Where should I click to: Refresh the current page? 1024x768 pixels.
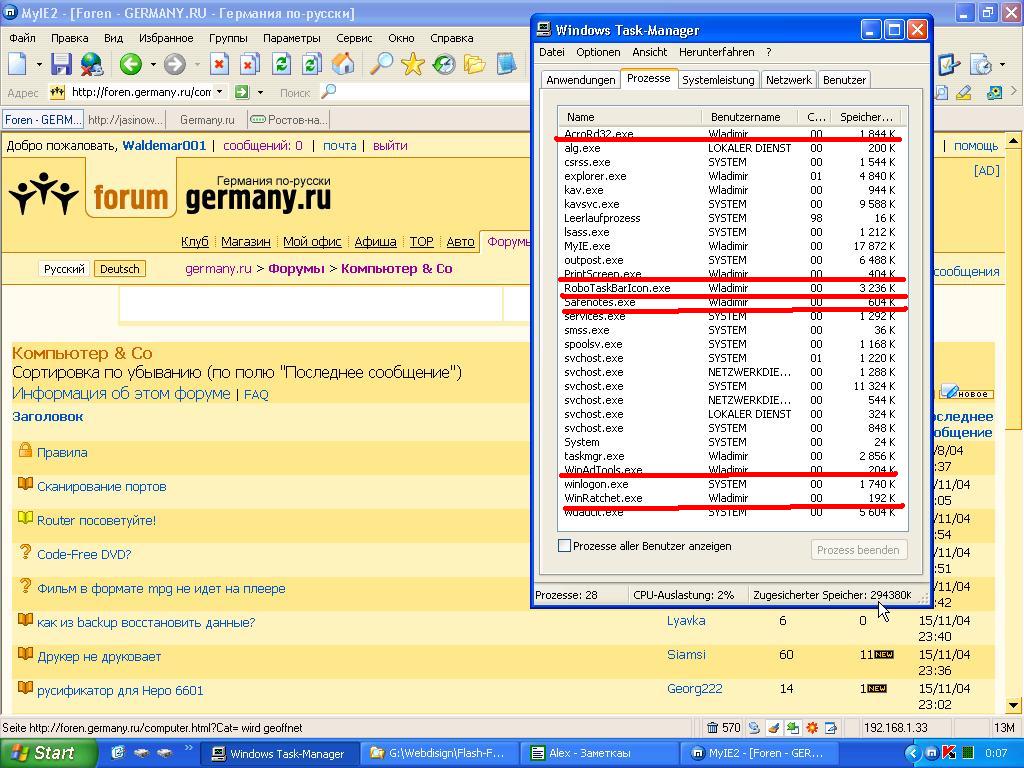pos(281,64)
